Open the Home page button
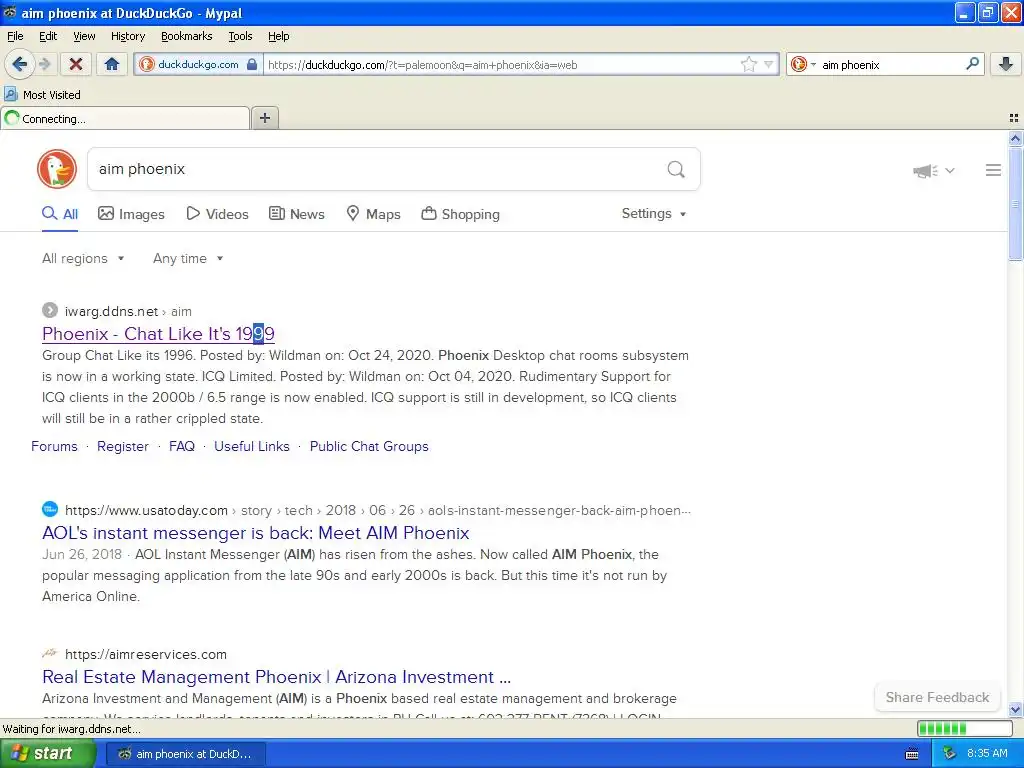The width and height of the screenshot is (1024, 768). coord(112,64)
